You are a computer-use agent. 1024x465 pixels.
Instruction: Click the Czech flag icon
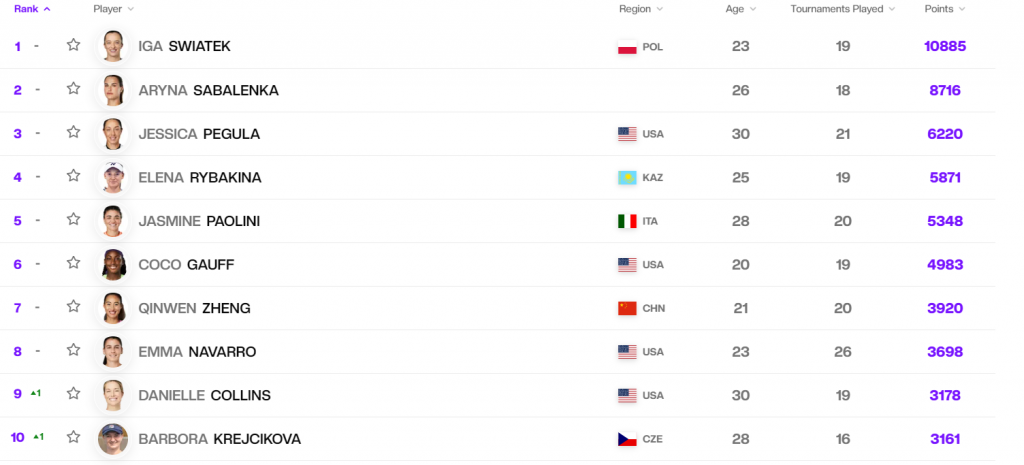pos(627,439)
